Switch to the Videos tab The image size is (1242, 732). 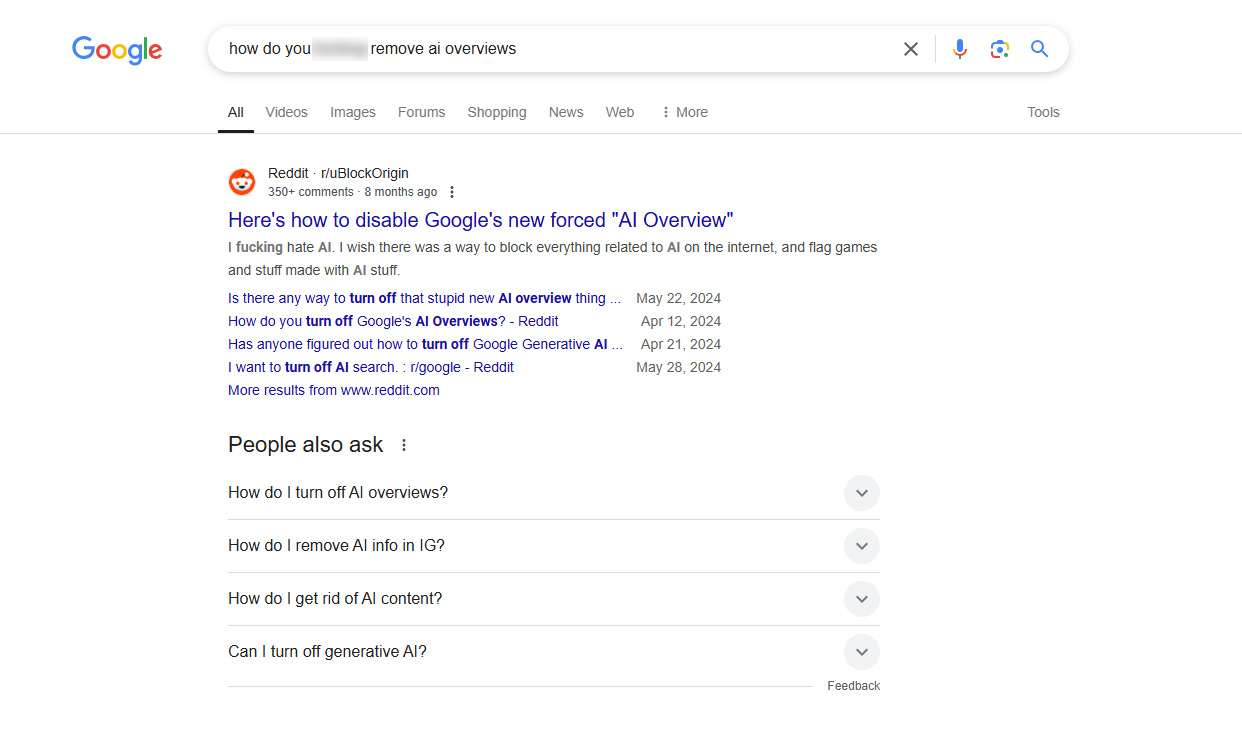(x=286, y=112)
